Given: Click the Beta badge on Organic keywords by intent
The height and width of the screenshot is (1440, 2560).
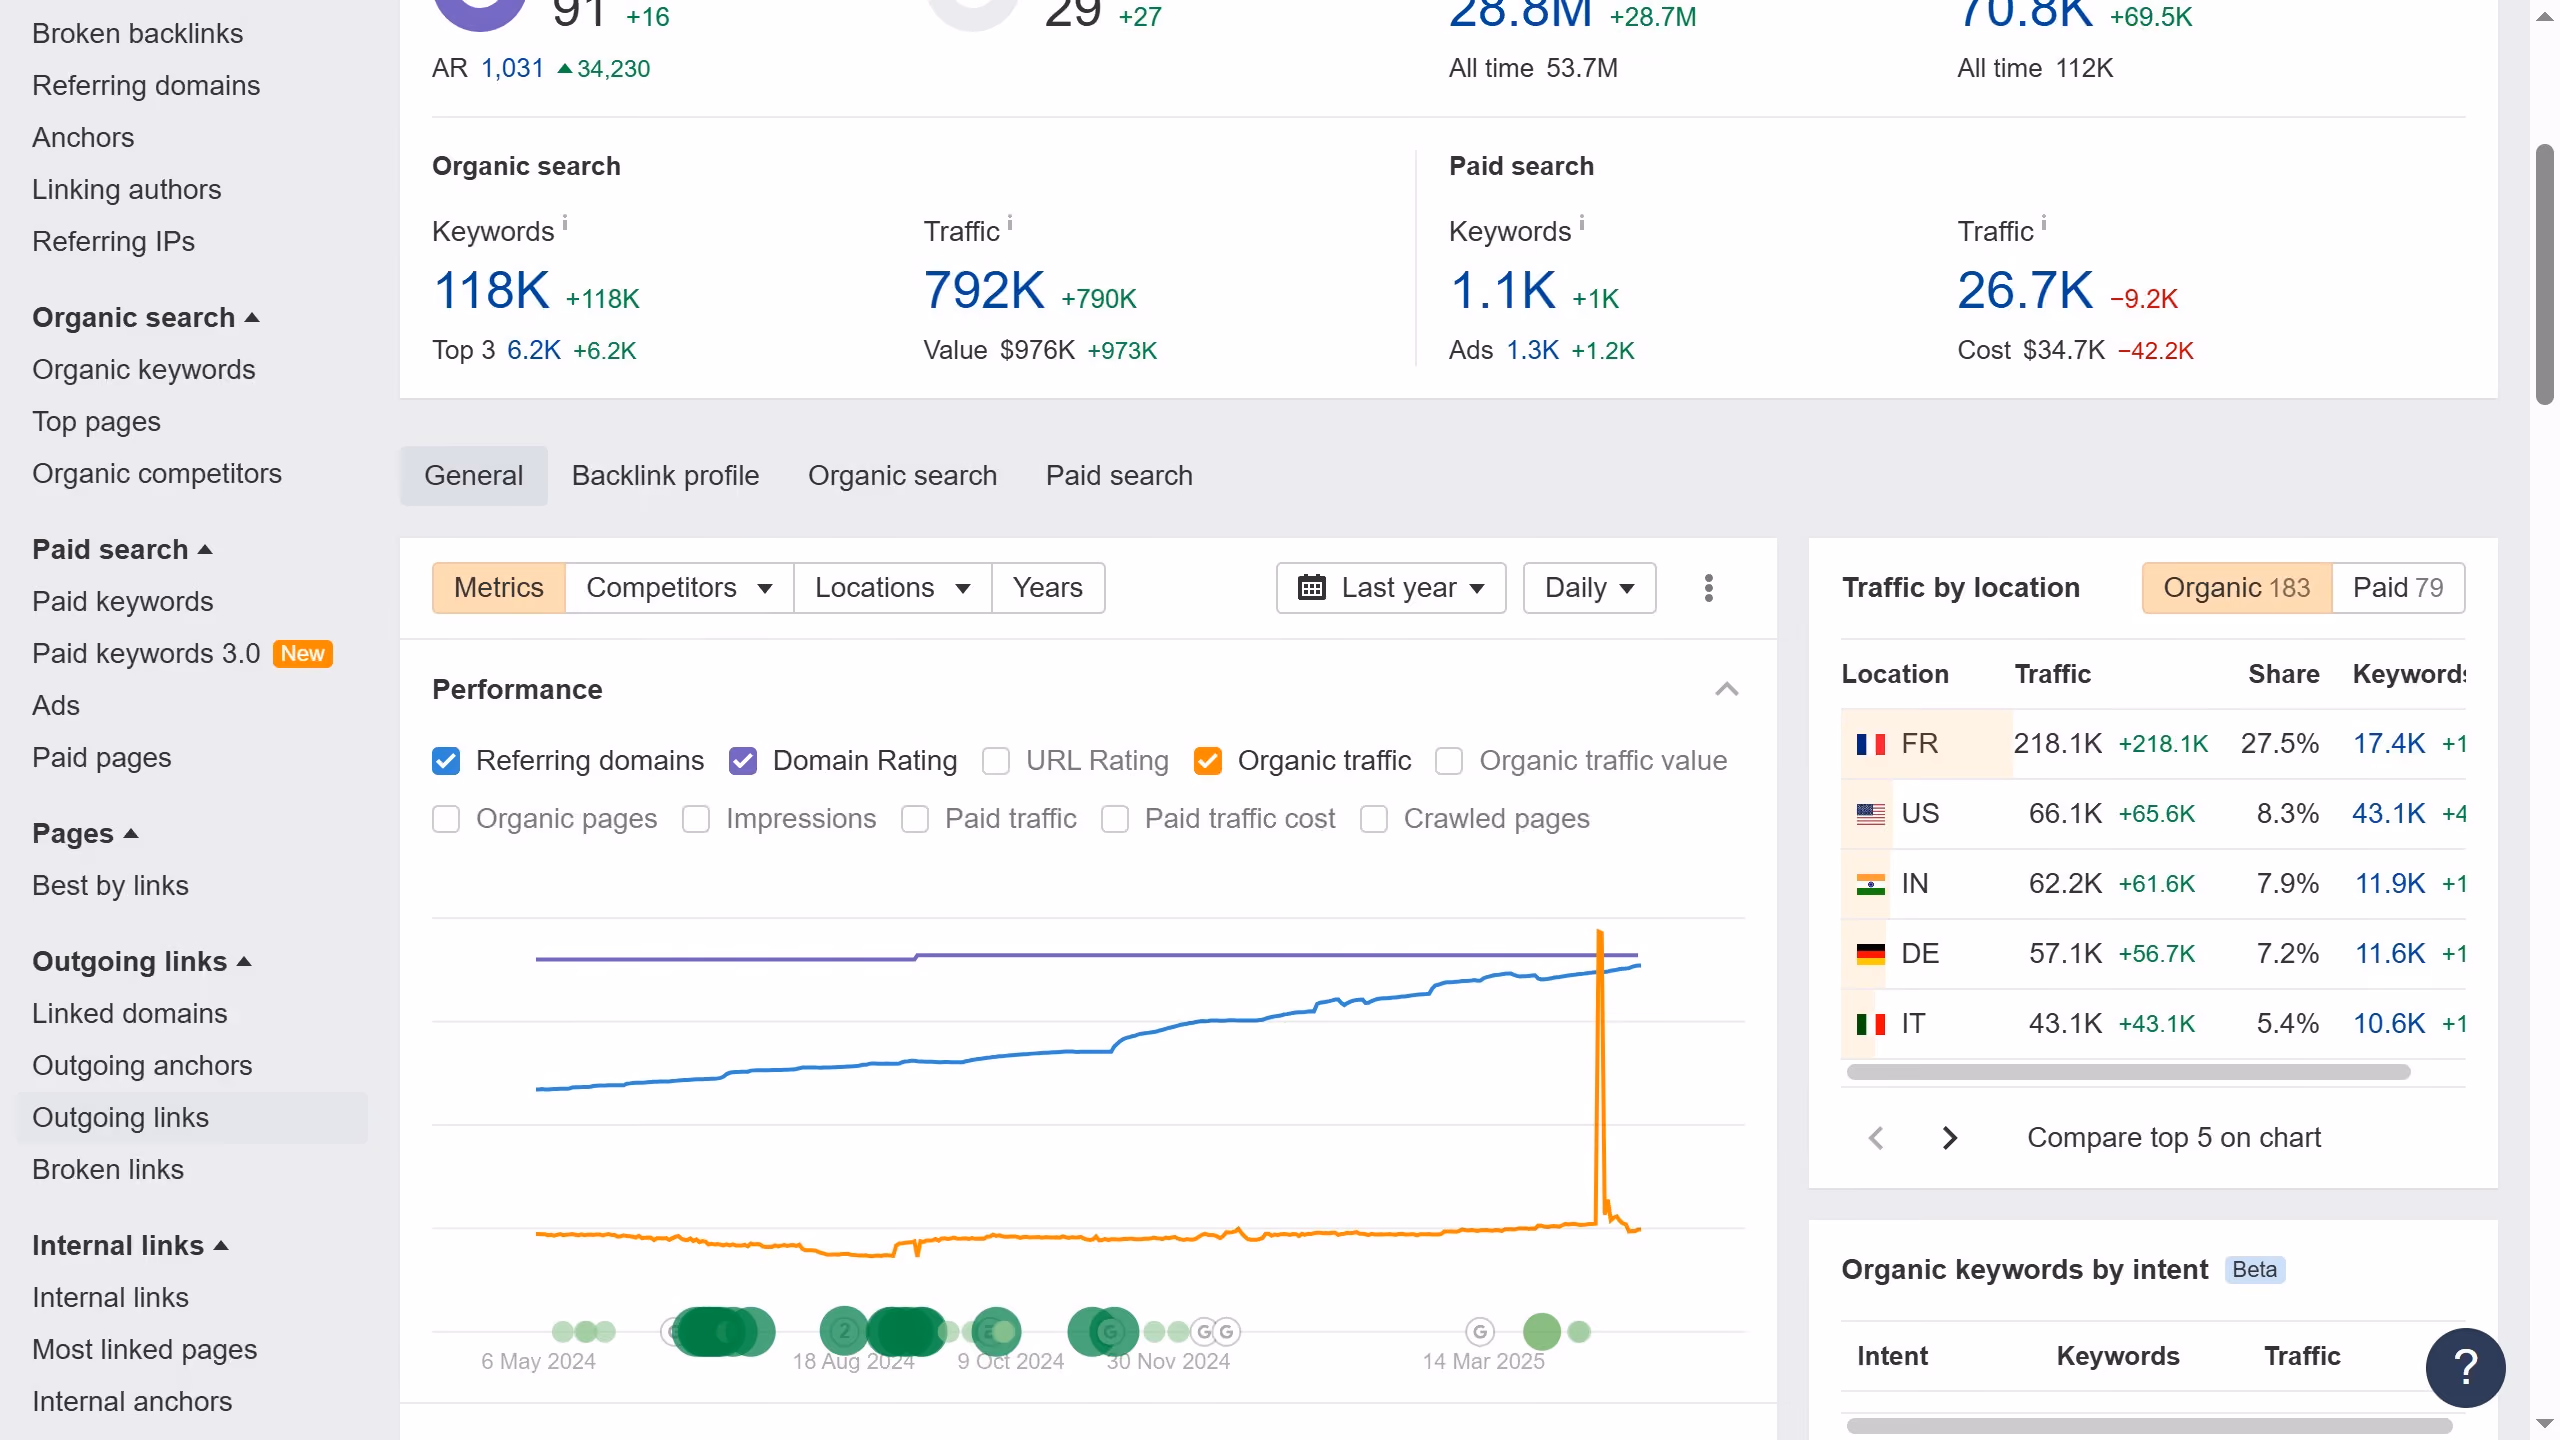Looking at the screenshot, I should point(2254,1270).
